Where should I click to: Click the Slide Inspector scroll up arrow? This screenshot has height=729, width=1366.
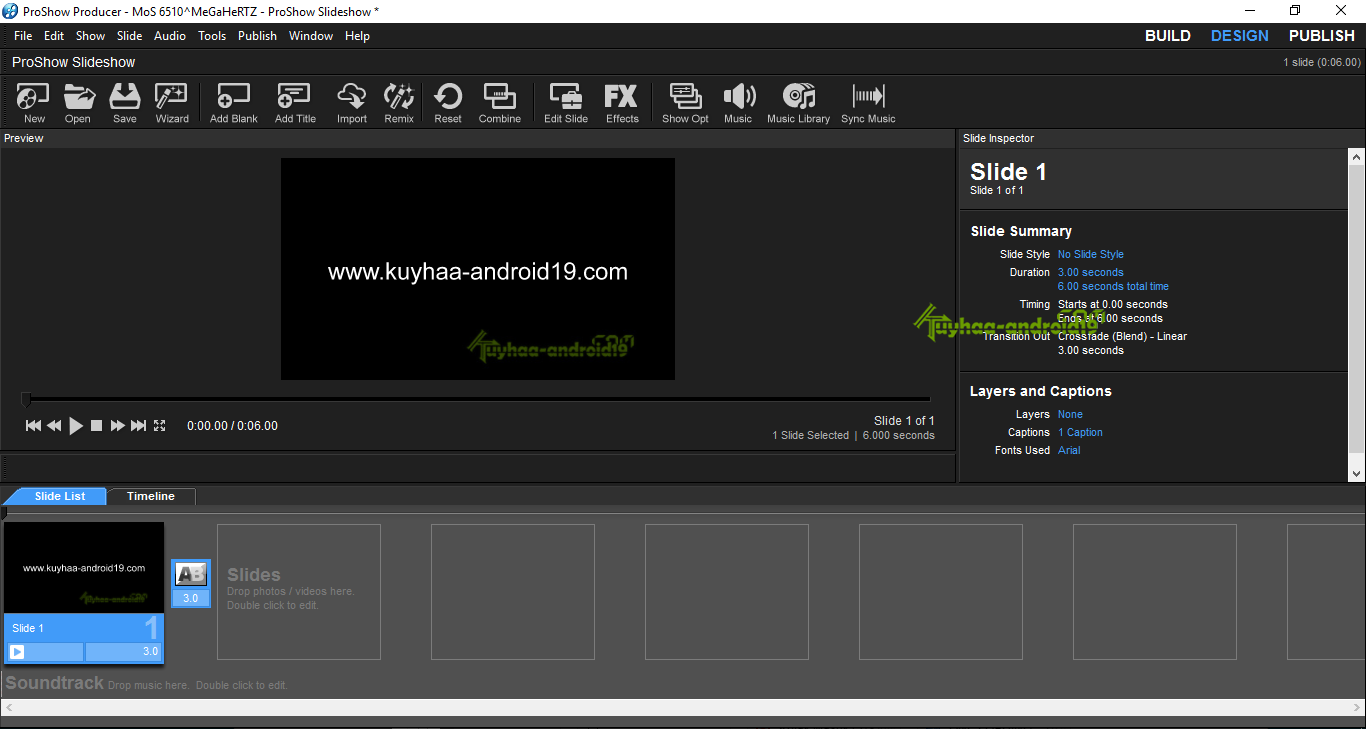[x=1357, y=157]
